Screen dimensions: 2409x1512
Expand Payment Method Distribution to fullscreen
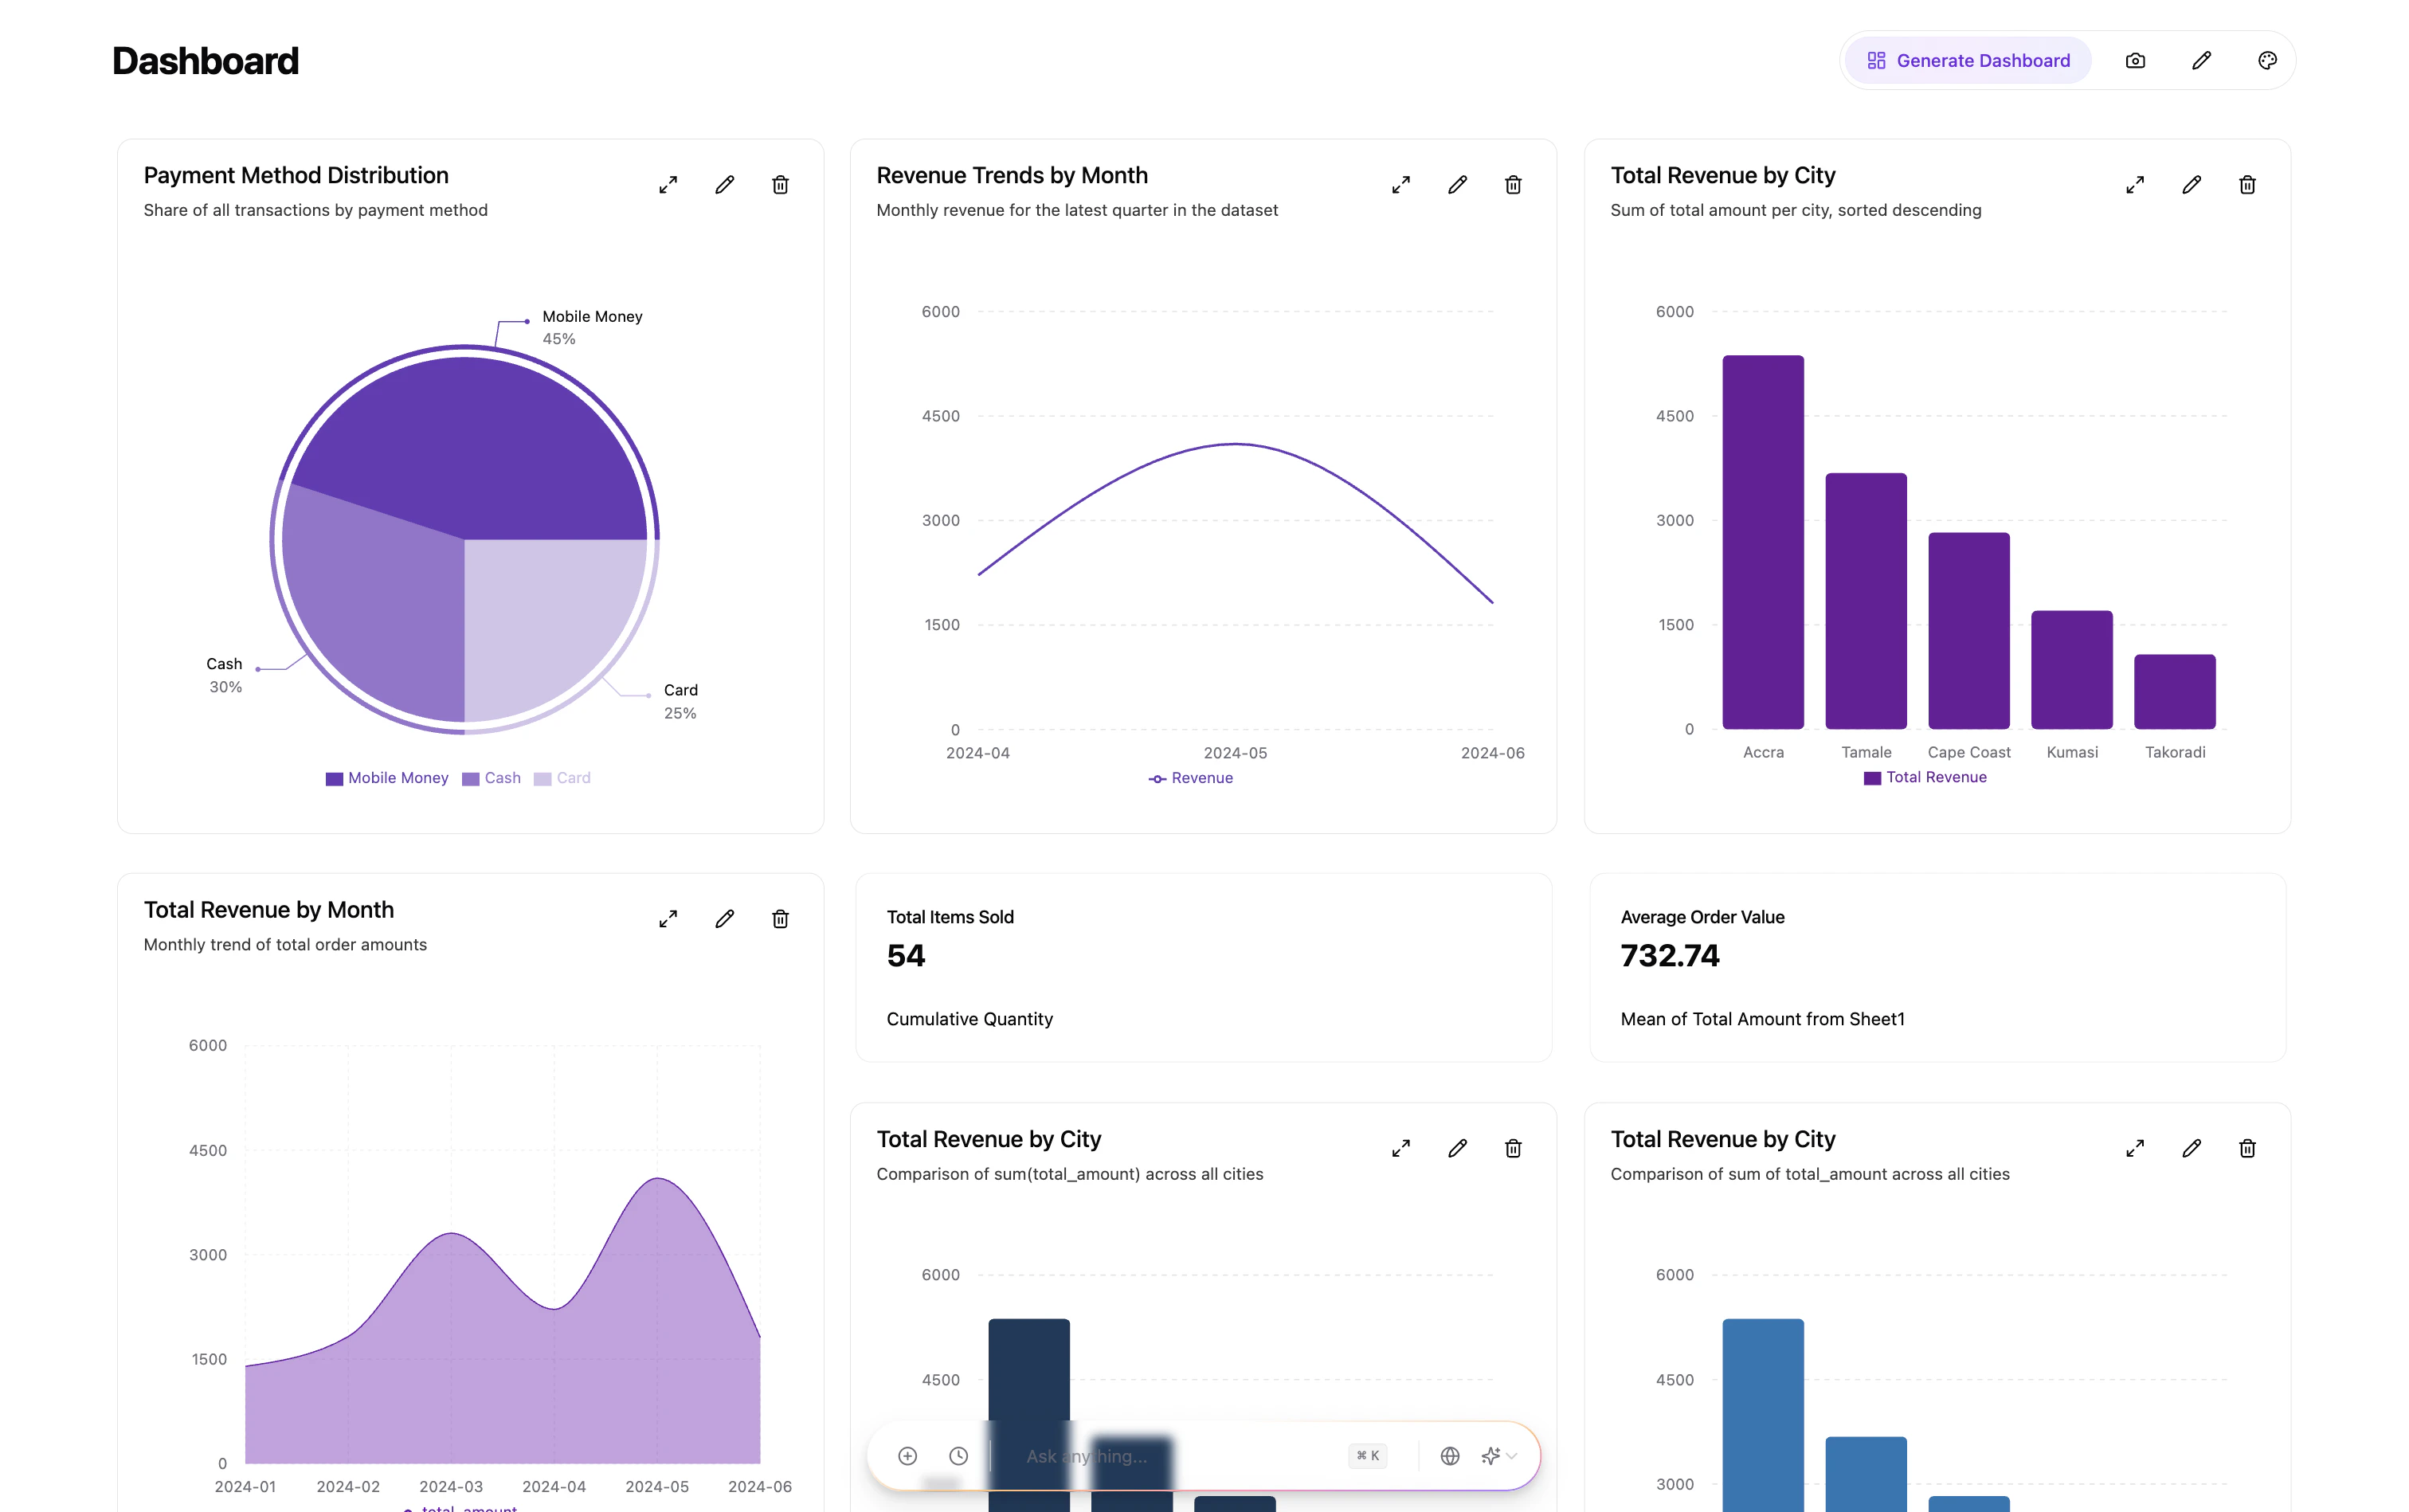(668, 184)
